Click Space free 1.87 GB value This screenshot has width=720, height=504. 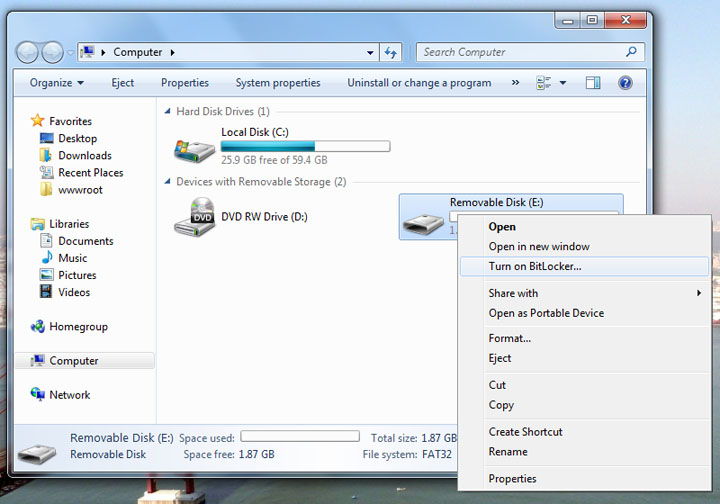click(x=257, y=454)
